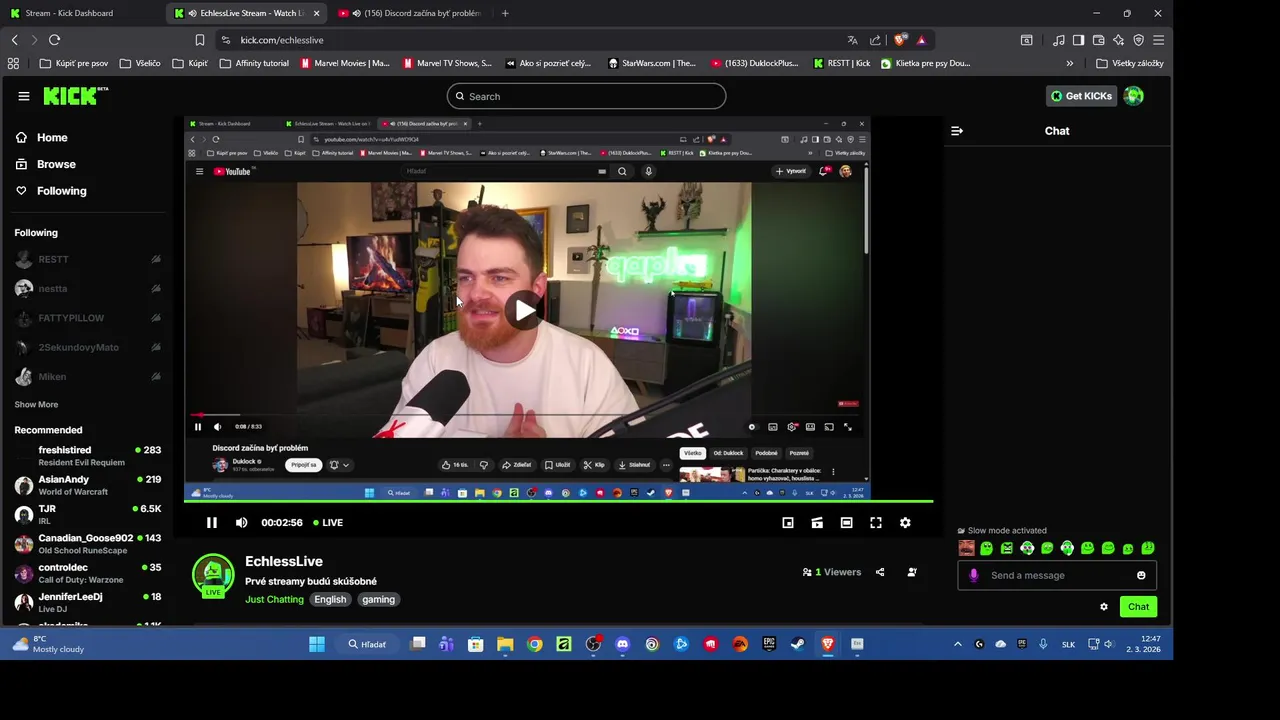Click the EchlessLive channel avatar
This screenshot has width=1280, height=720.
coord(213,575)
